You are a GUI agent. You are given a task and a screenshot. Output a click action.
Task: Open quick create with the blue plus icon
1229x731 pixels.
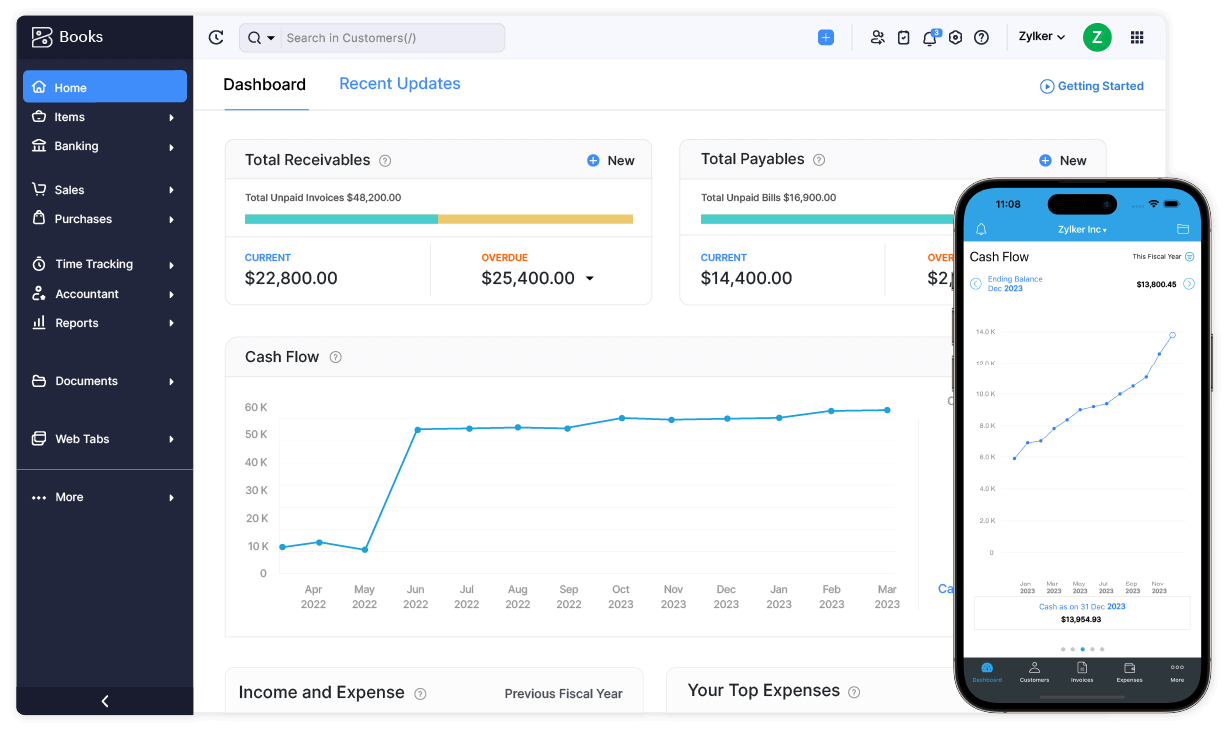tap(825, 37)
